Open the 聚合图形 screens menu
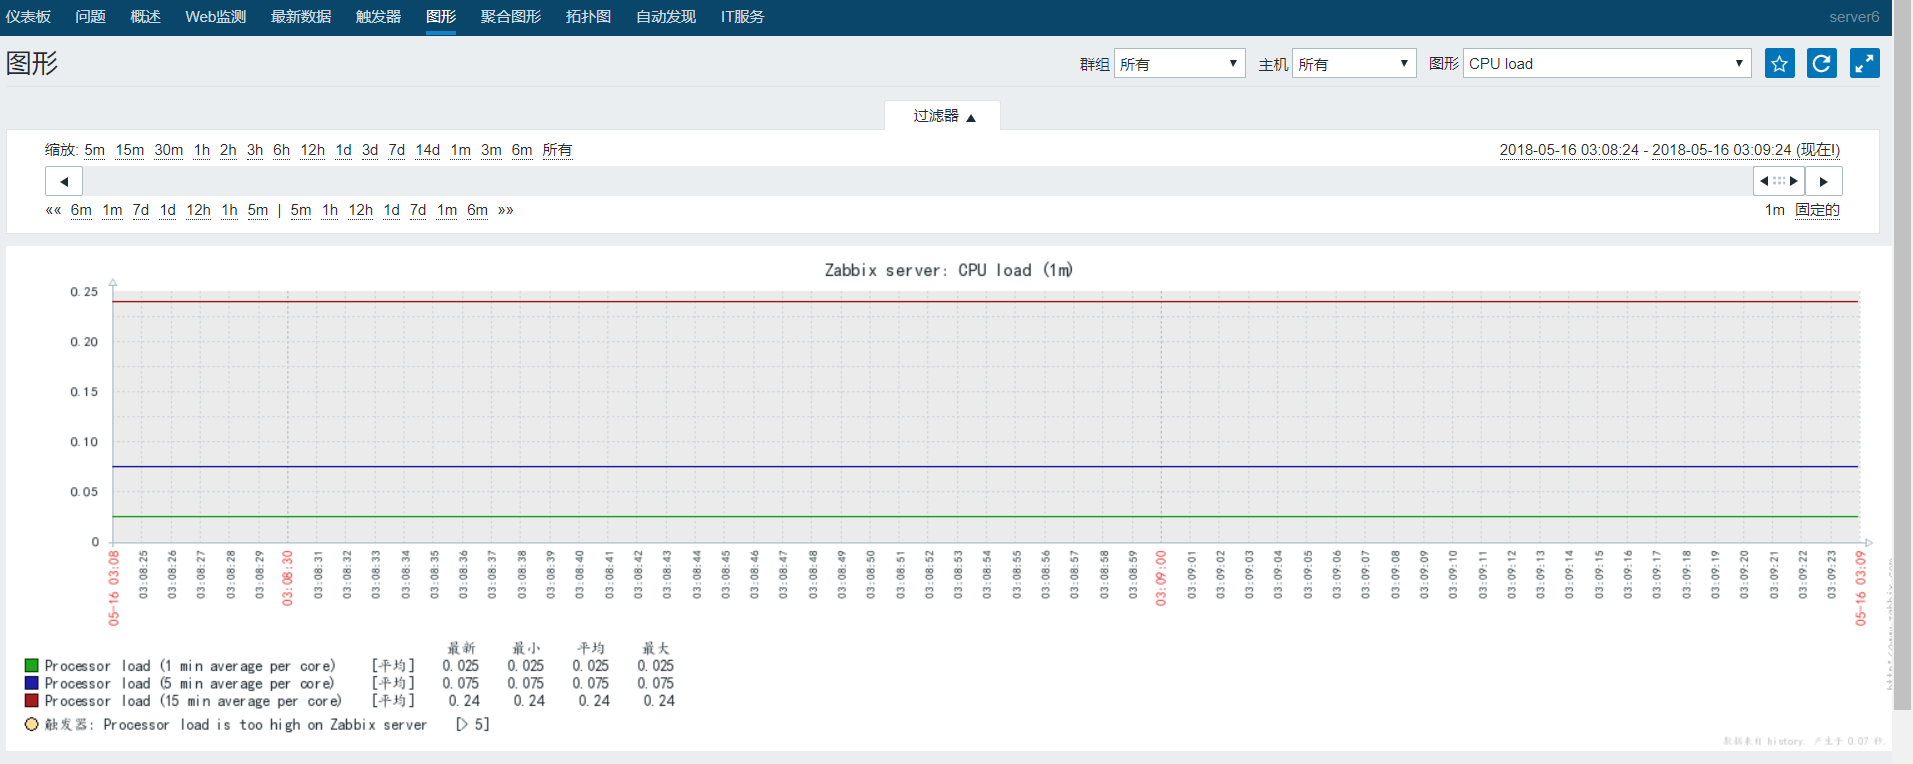This screenshot has width=1913, height=764. click(510, 17)
